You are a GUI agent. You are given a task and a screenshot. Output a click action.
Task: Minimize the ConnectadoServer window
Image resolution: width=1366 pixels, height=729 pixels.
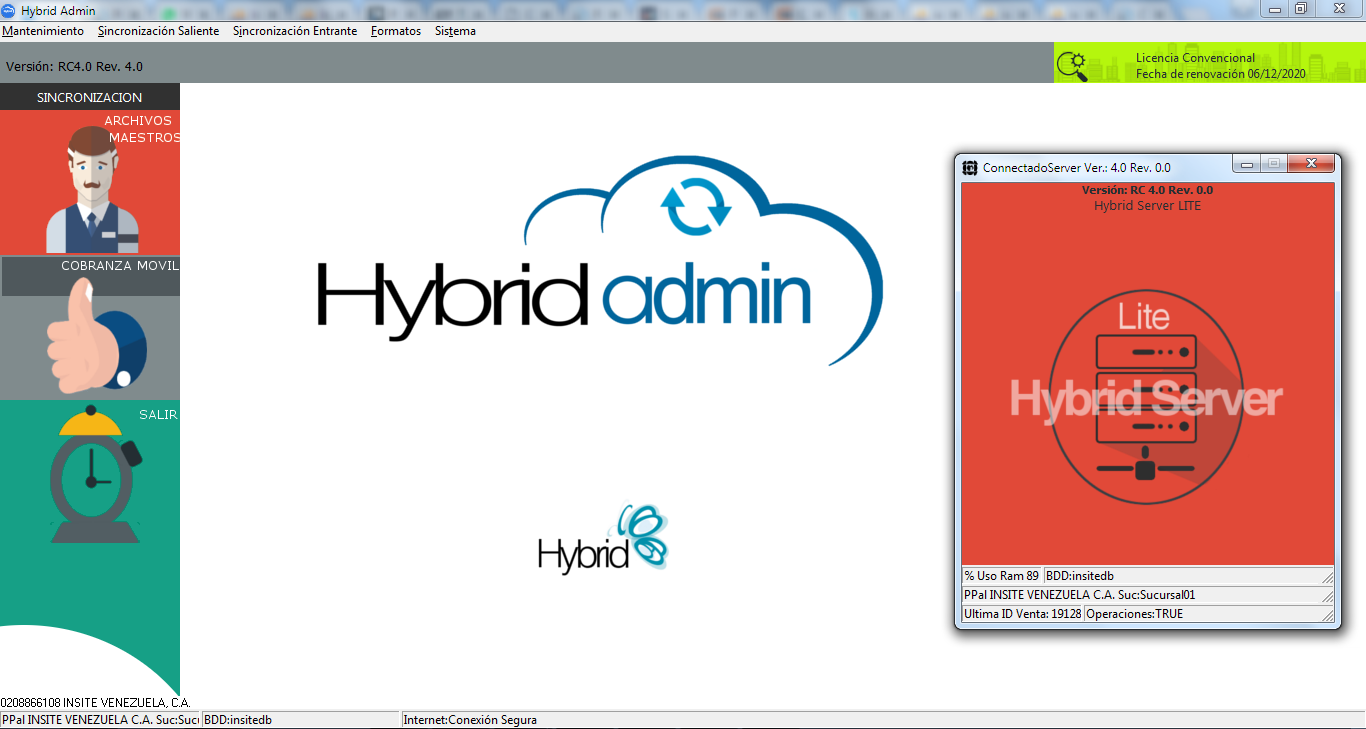click(1246, 164)
